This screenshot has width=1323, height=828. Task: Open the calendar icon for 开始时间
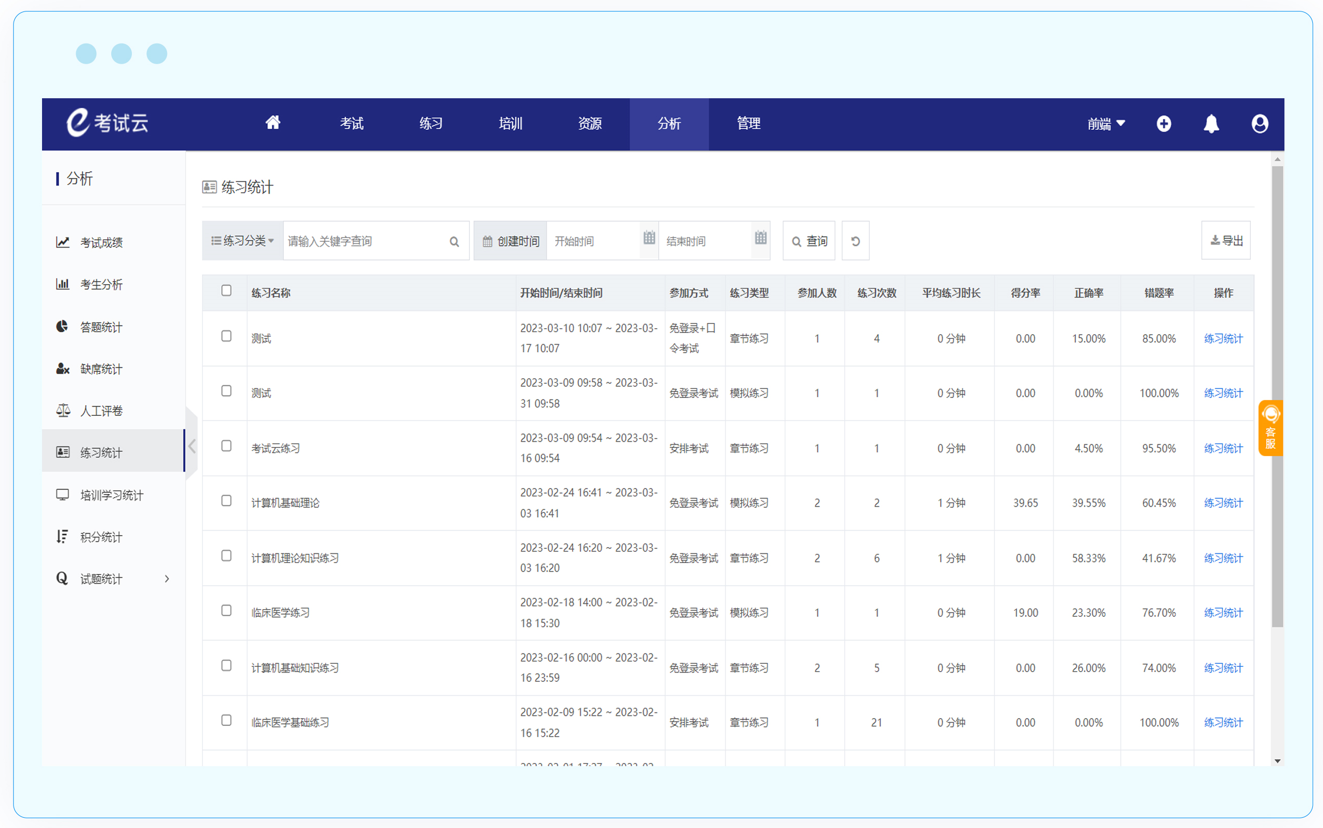[649, 239]
